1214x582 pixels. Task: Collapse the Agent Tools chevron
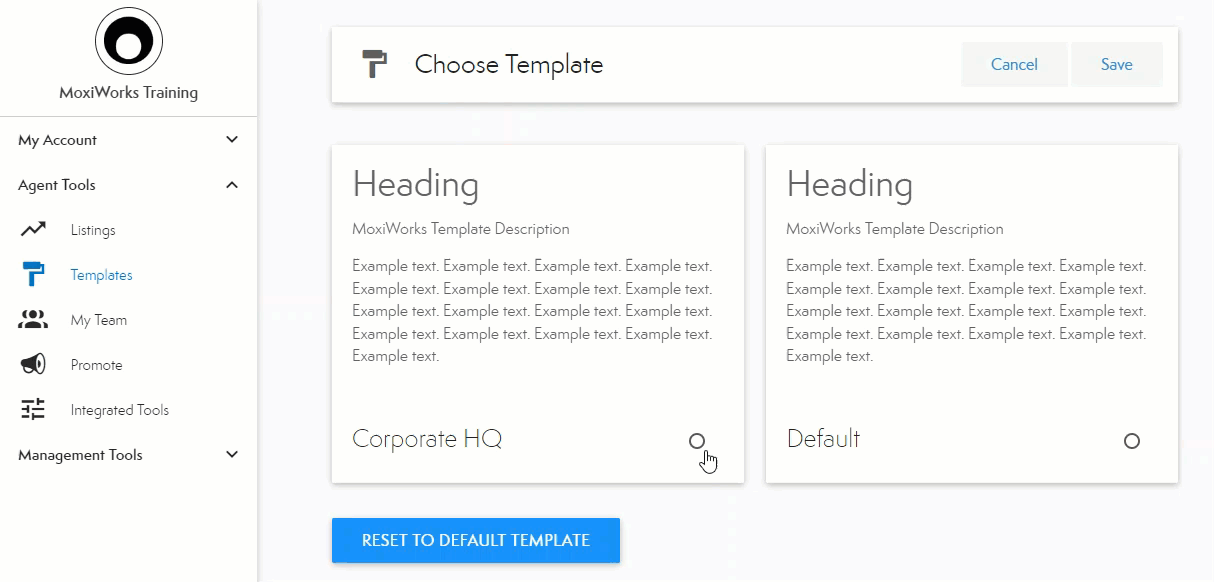point(232,185)
